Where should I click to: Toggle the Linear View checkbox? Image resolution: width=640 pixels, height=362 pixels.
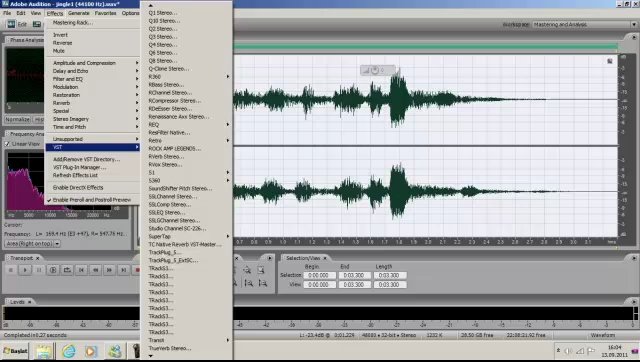pos(7,144)
